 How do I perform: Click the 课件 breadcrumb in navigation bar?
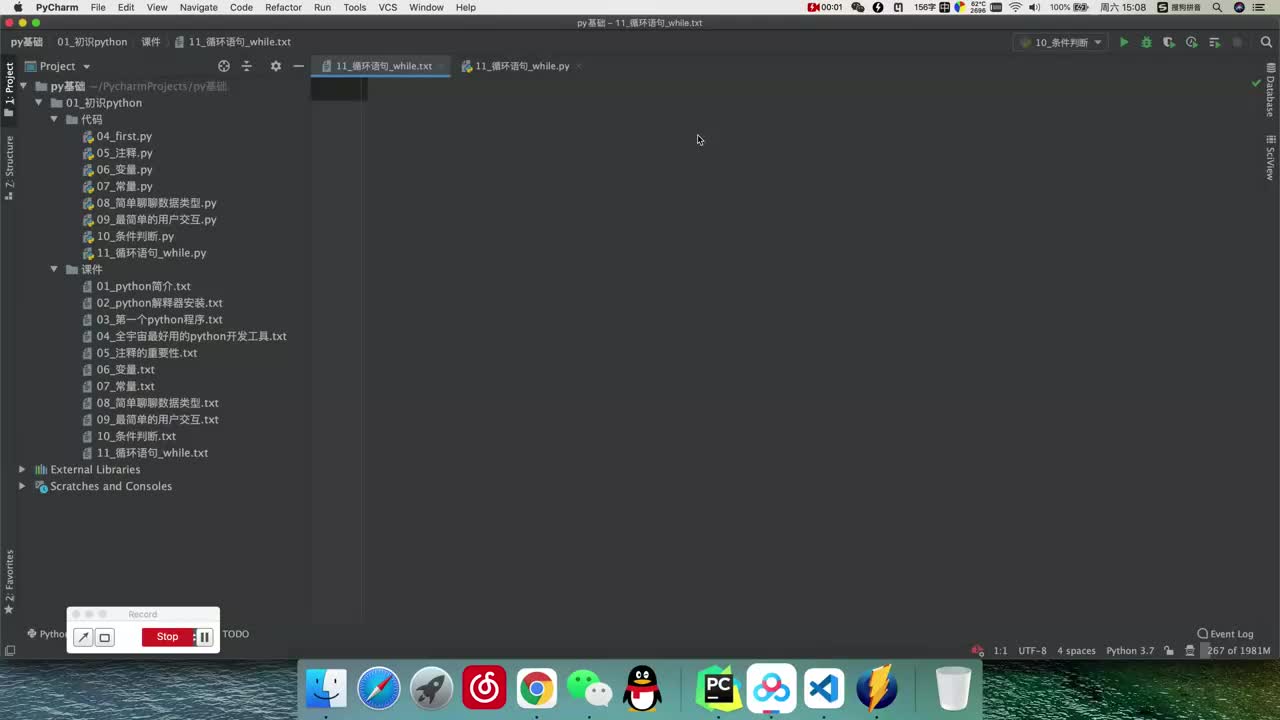click(150, 42)
